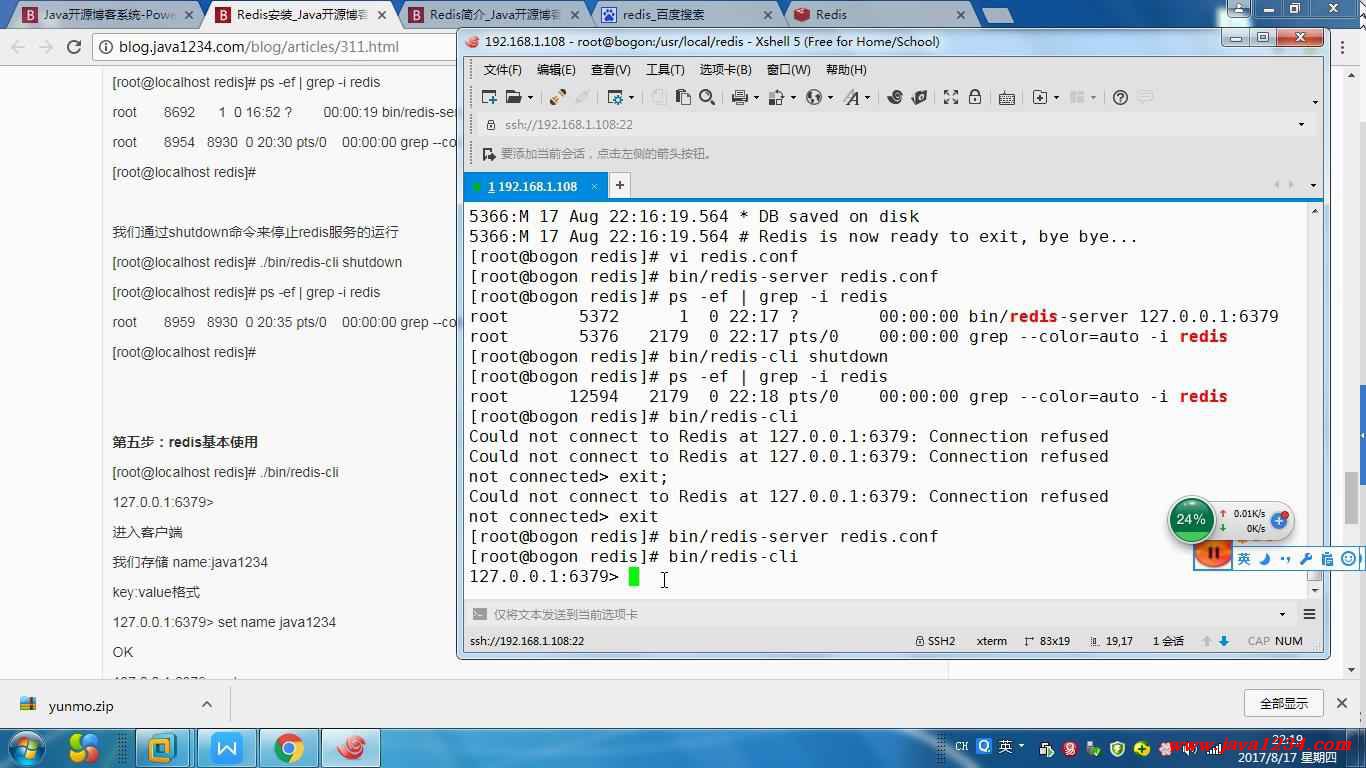The width and height of the screenshot is (1366, 768).
Task: Expand yunmo.zip download options chevron
Action: click(207, 705)
